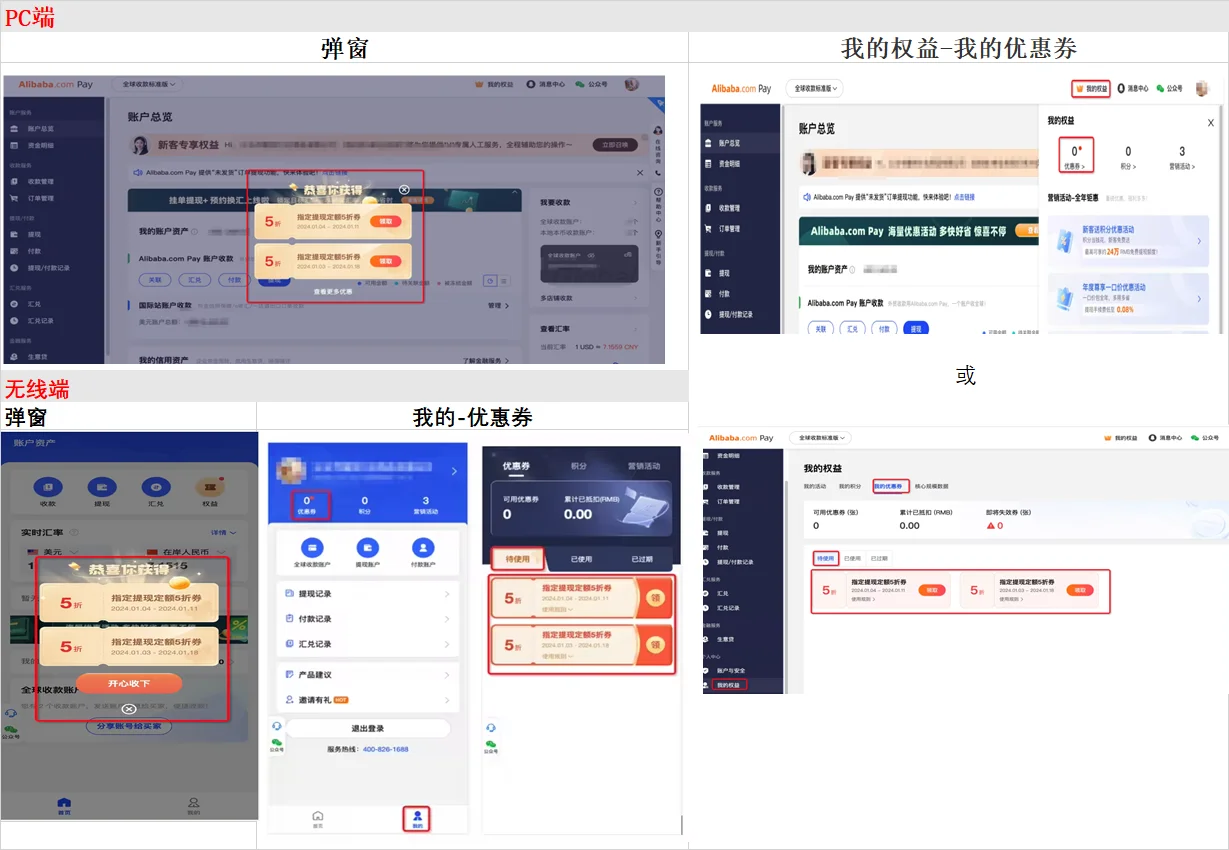
Task: Tap the circled X below 开心收下
Action: 129,709
